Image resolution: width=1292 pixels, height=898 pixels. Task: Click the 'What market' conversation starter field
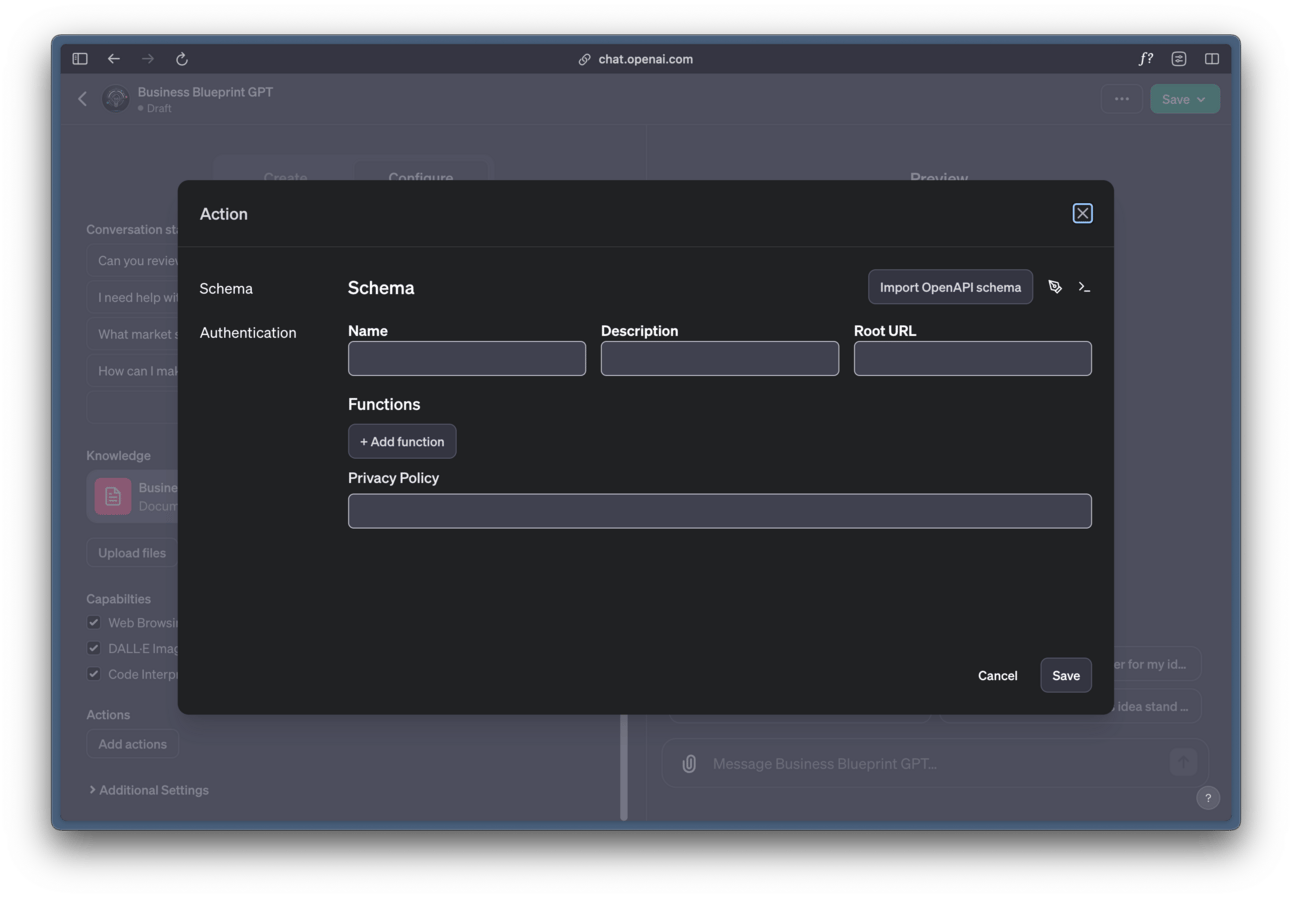[132, 334]
